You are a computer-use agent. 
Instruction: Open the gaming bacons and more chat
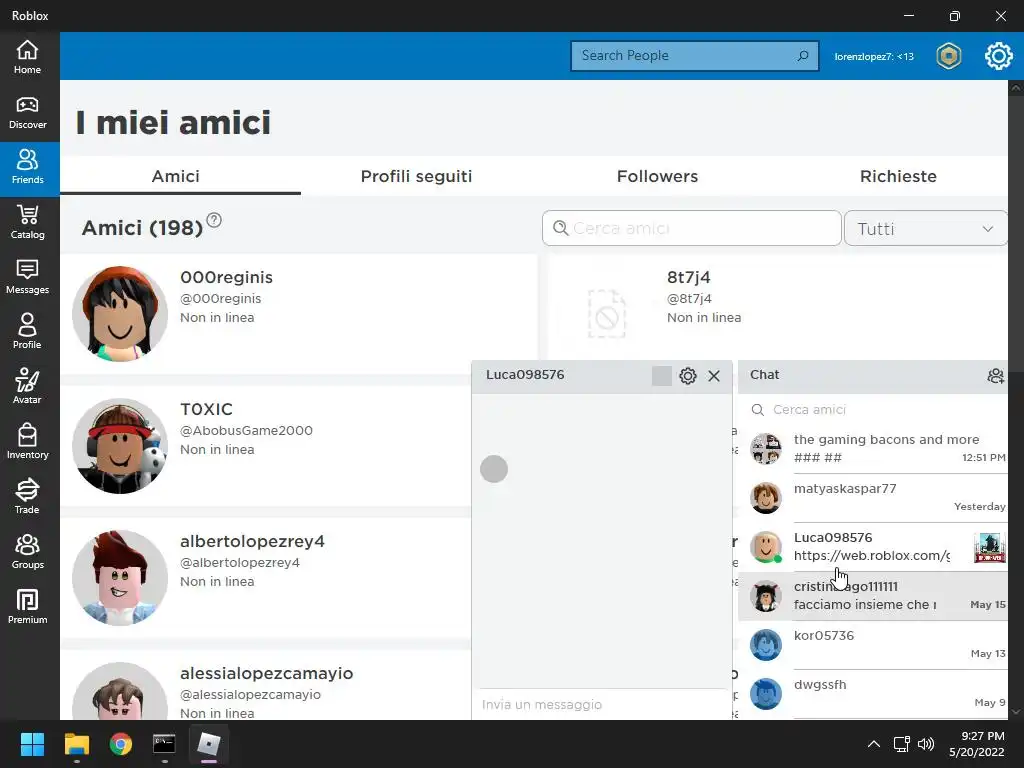pos(873,449)
